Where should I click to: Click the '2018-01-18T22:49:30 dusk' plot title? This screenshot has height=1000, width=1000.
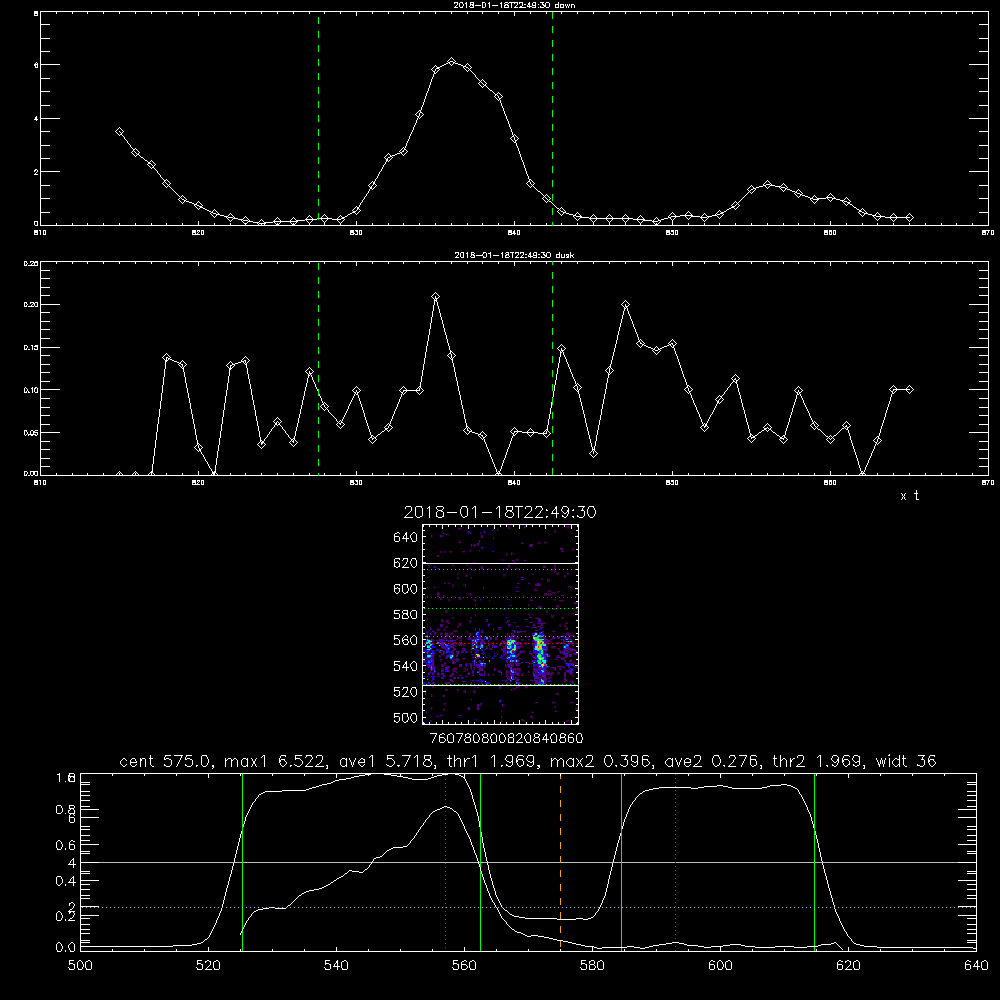(x=514, y=255)
